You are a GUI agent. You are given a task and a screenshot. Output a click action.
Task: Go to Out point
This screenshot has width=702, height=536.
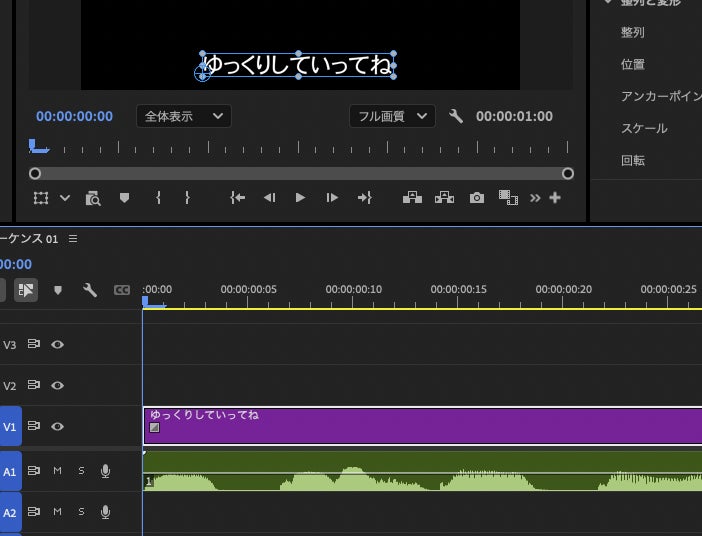pyautogui.click(x=364, y=197)
